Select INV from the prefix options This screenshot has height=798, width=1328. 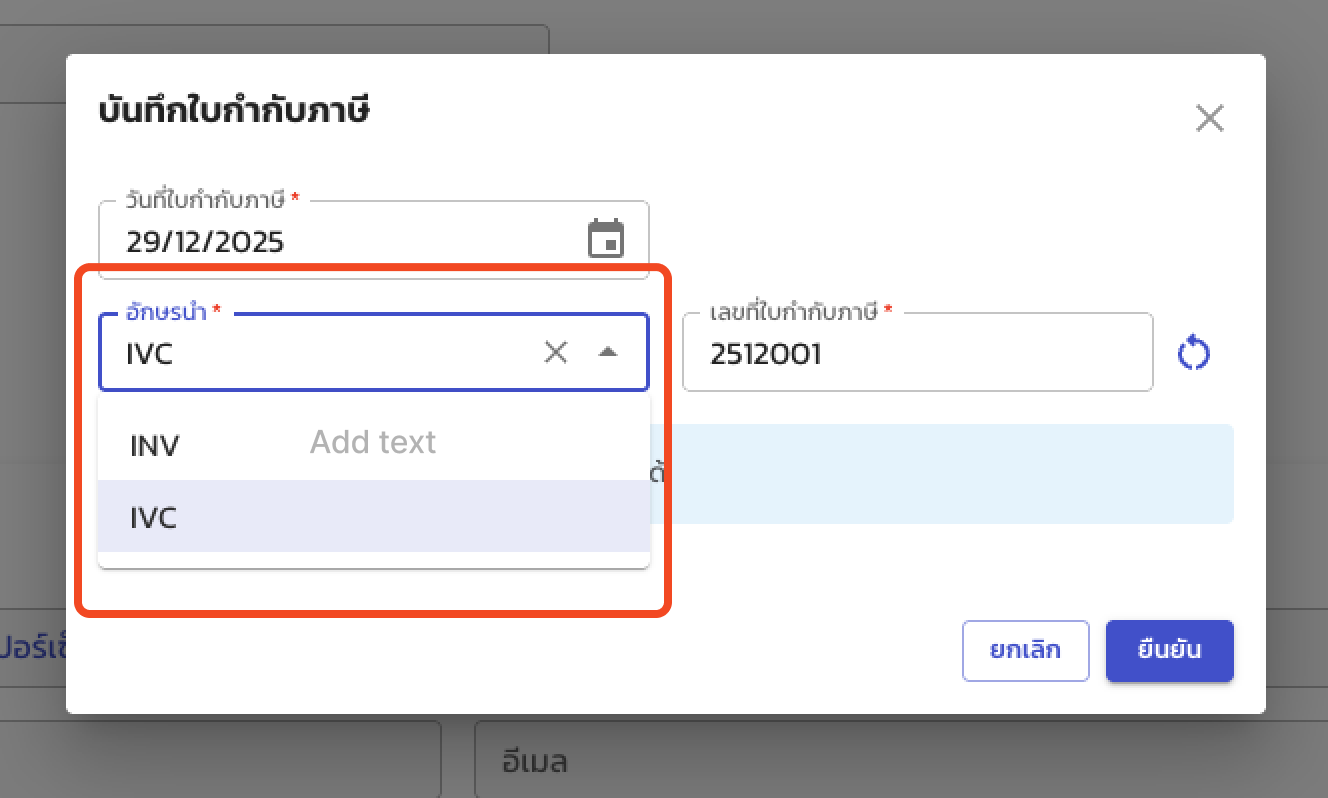click(x=153, y=445)
